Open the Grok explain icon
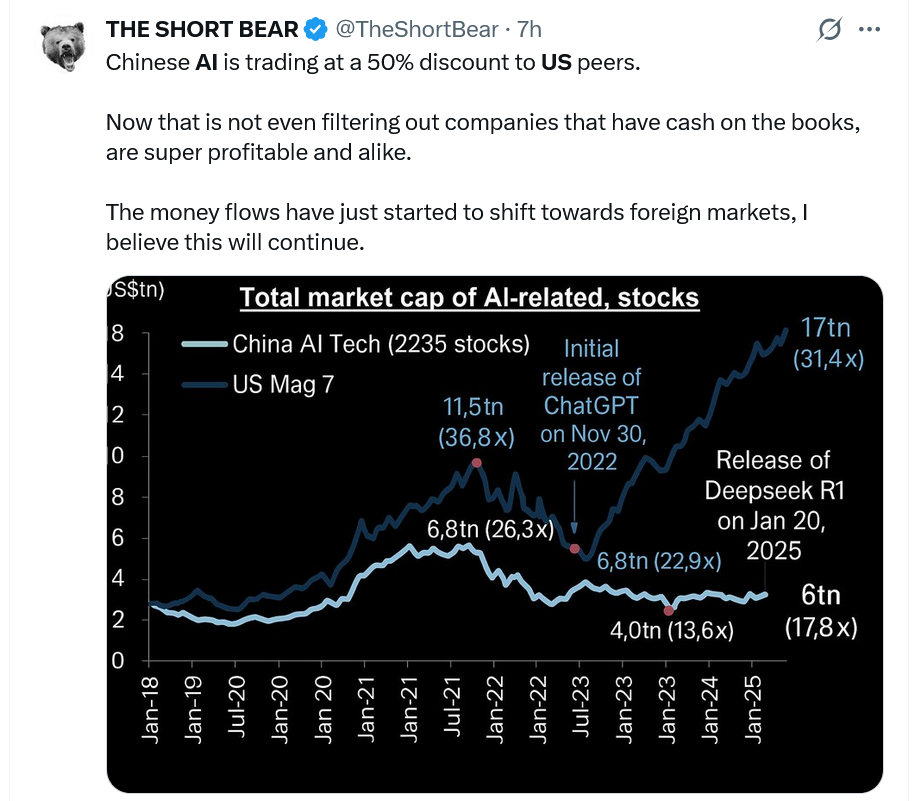 829,31
